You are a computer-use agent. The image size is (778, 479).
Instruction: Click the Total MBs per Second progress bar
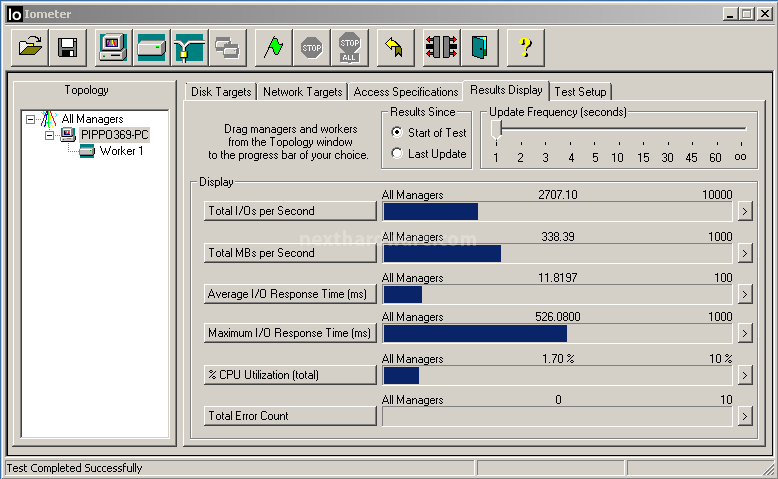coord(557,254)
